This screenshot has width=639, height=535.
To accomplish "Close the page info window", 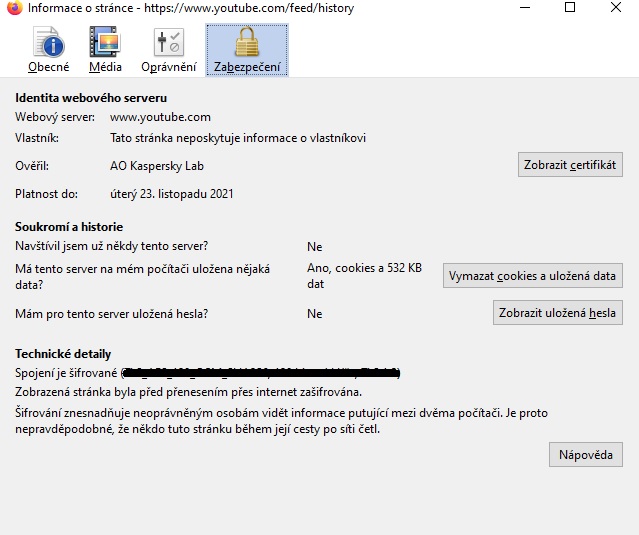I will (616, 7).
